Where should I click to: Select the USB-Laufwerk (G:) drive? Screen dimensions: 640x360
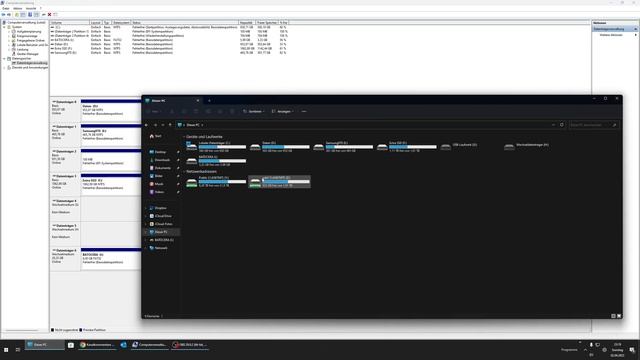(460, 146)
